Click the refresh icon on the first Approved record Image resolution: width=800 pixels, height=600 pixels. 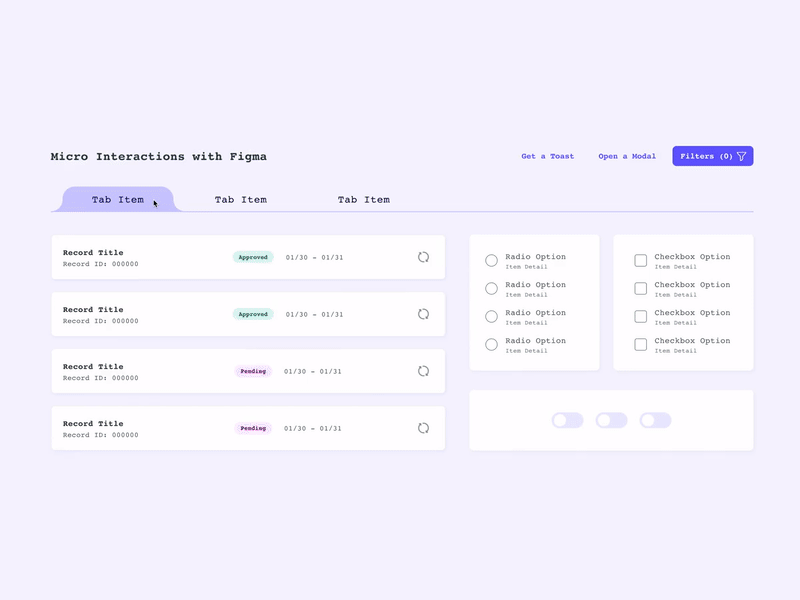click(421, 257)
